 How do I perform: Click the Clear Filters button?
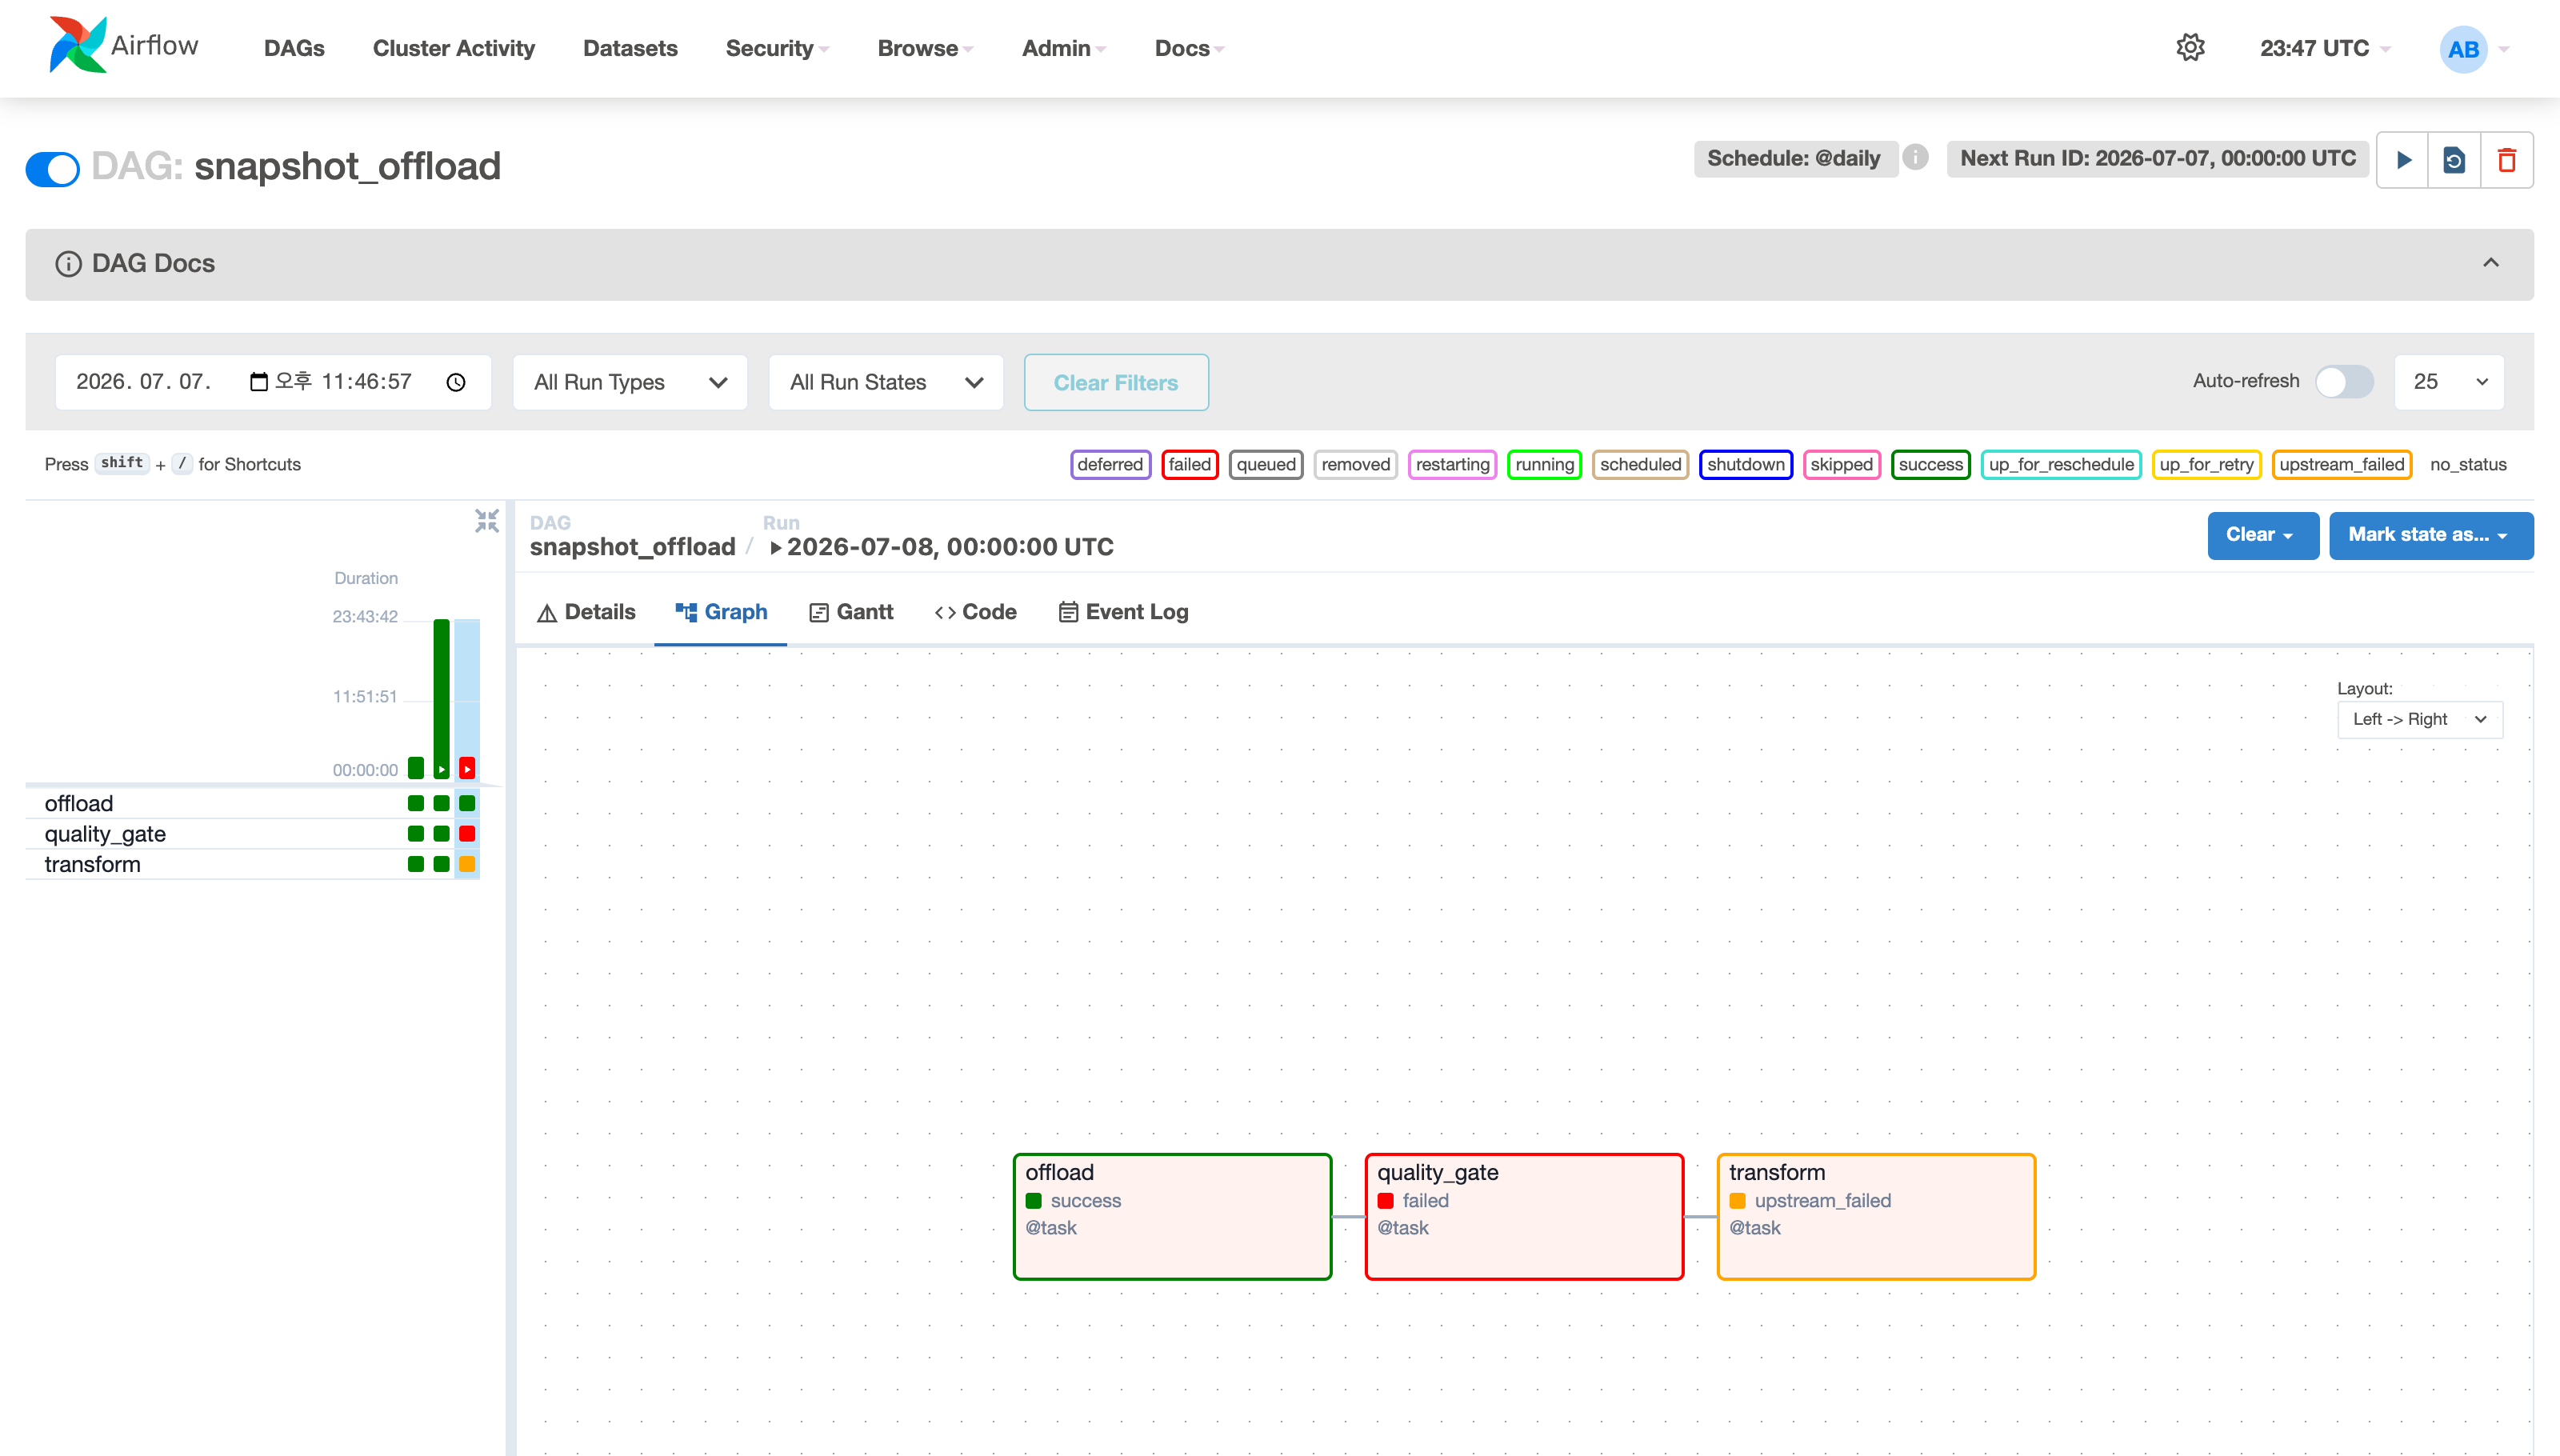[1116, 382]
